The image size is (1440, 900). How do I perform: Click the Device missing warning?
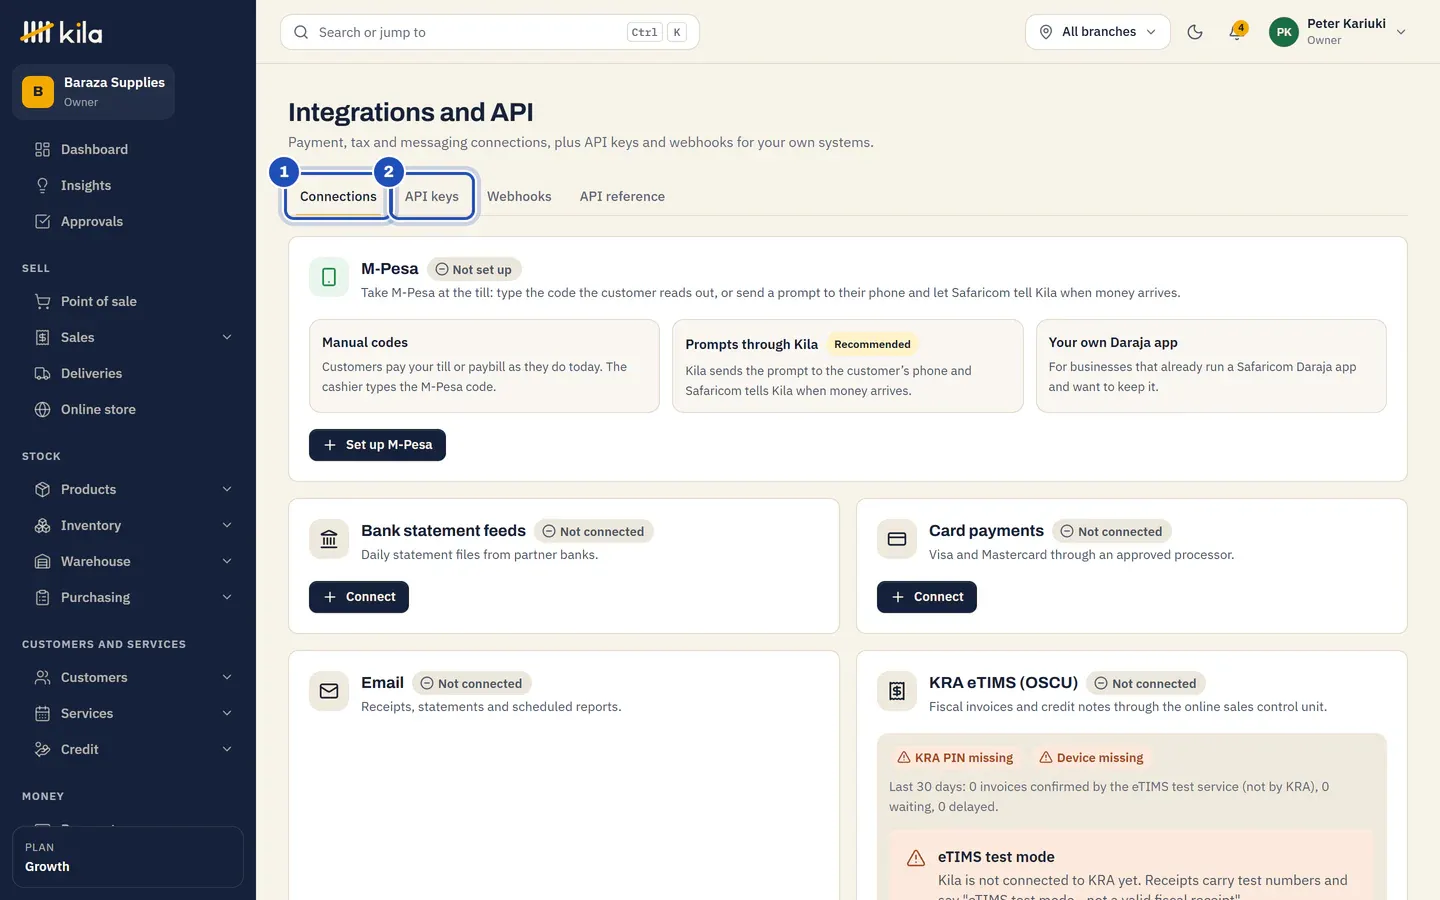tap(1091, 758)
